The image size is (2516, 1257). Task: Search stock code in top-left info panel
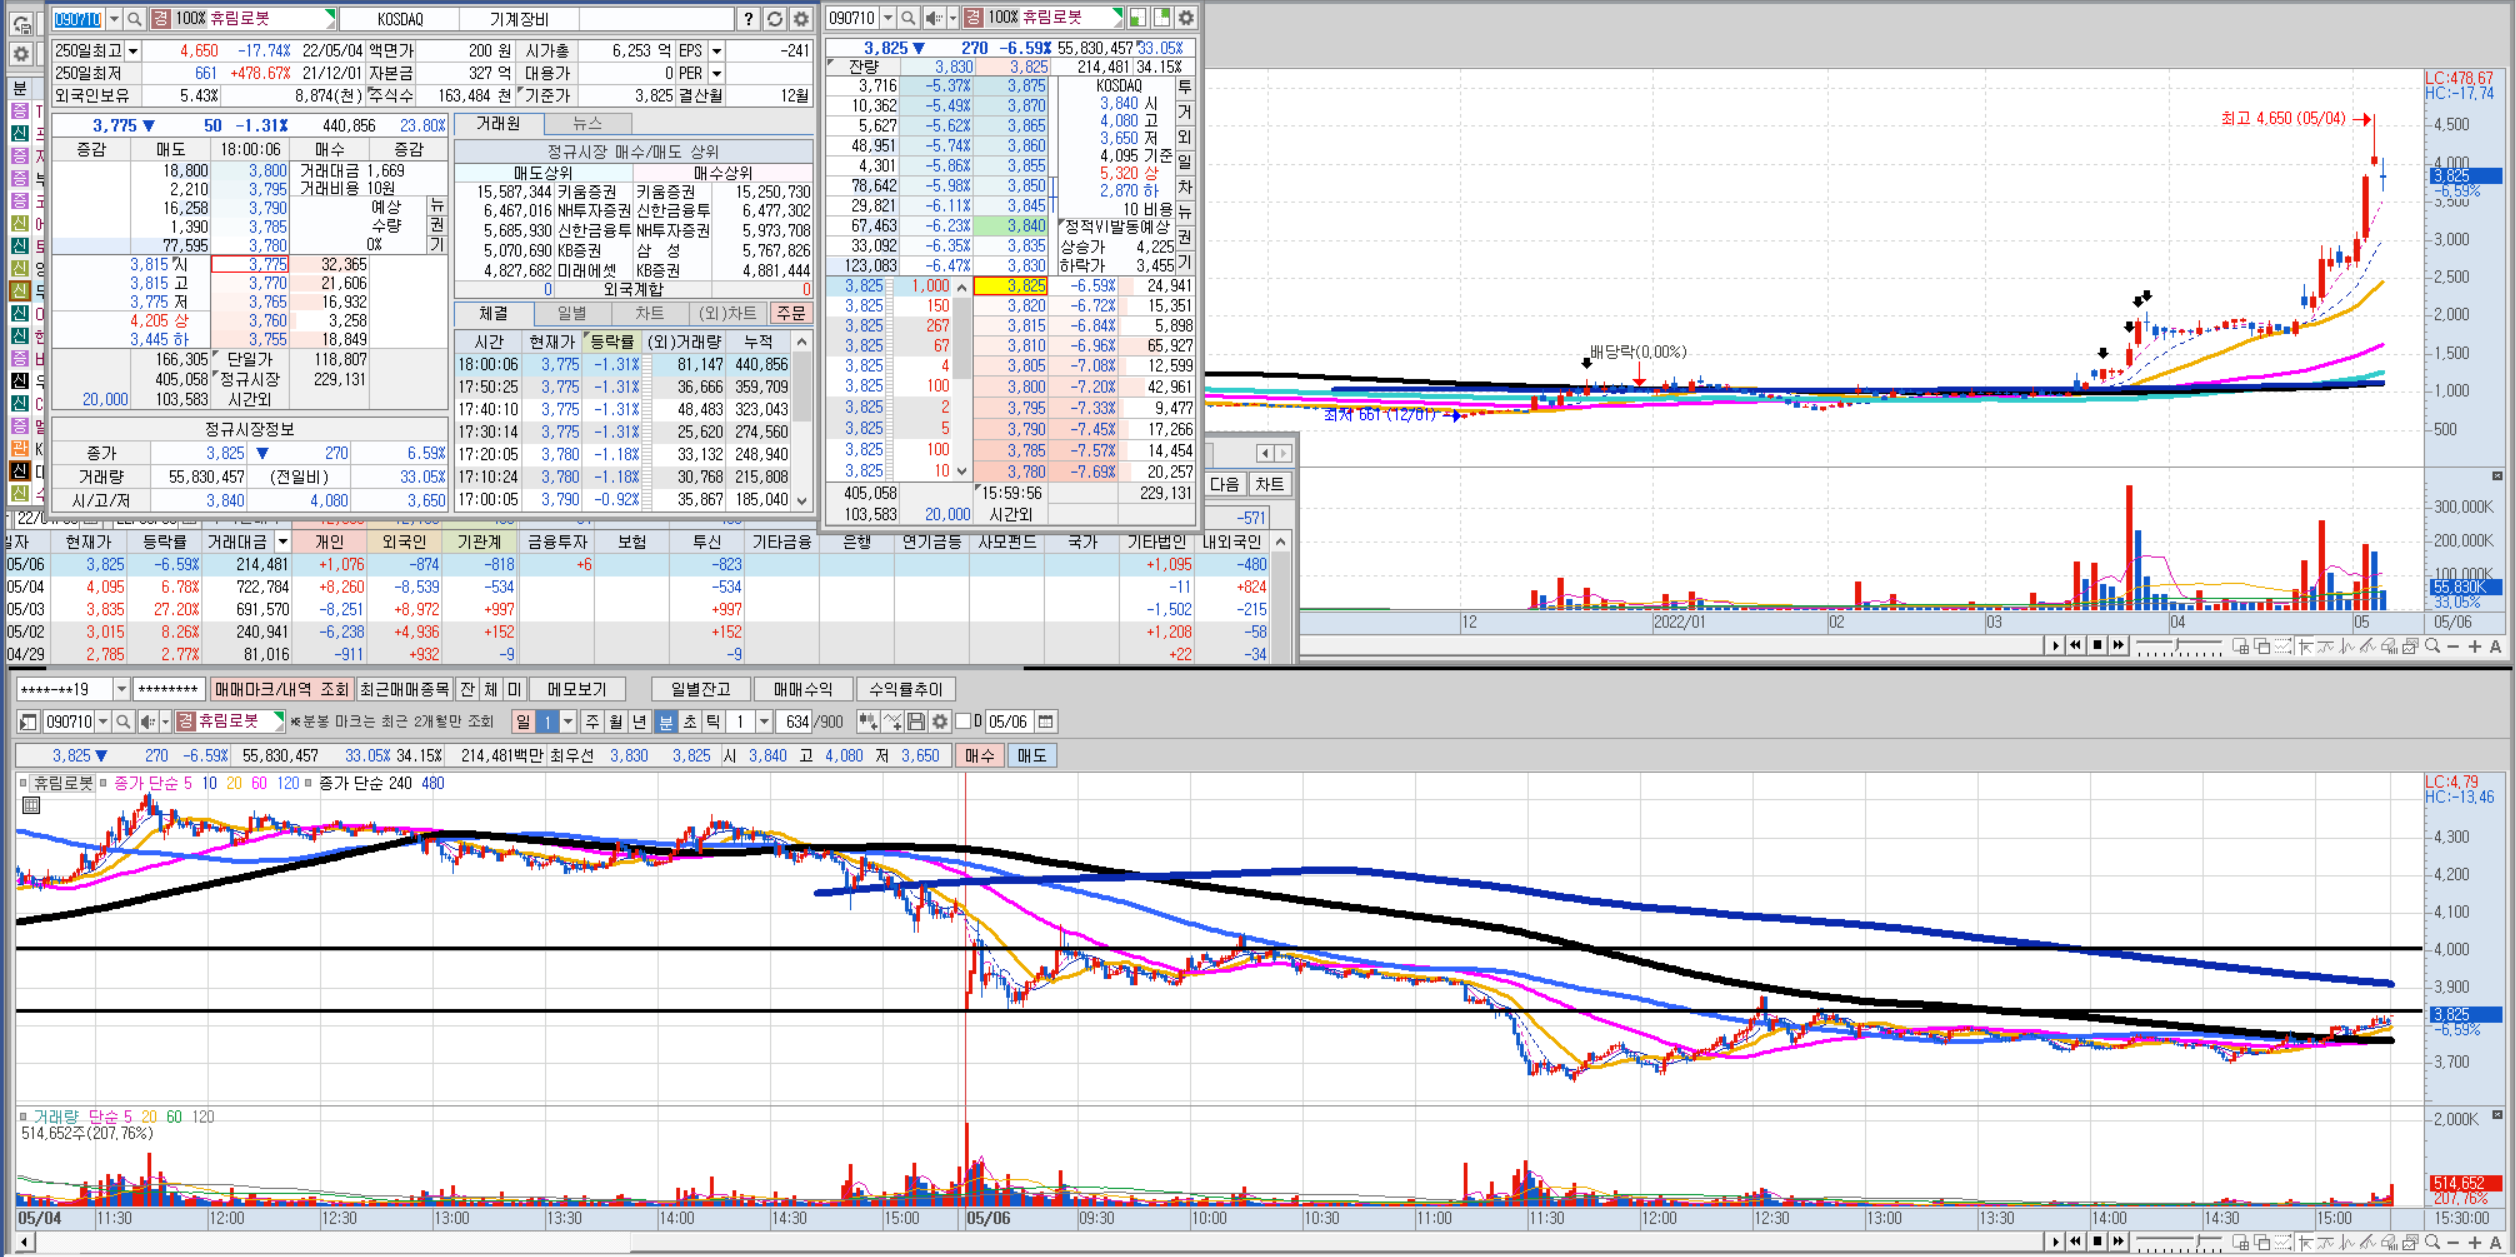[x=134, y=18]
